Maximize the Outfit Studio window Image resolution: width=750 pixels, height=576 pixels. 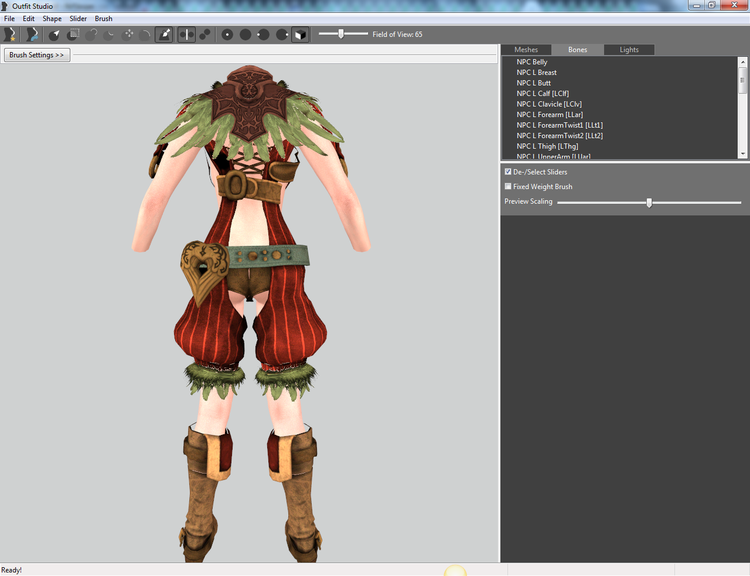point(712,5)
